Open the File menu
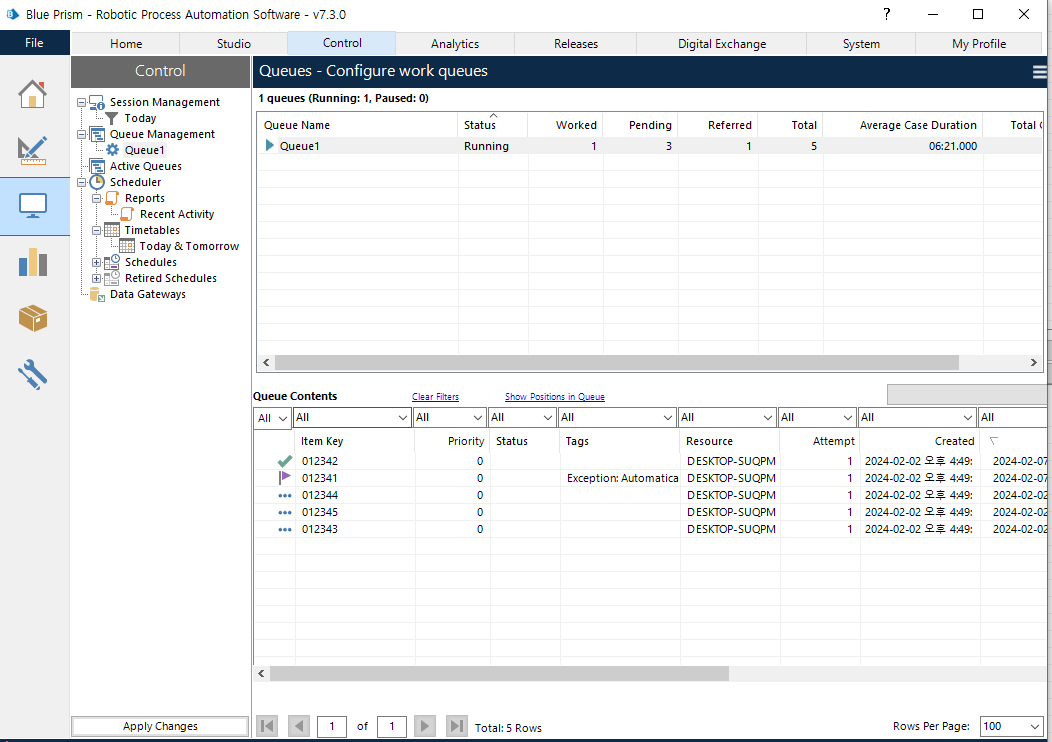This screenshot has height=742, width=1052. (x=34, y=43)
